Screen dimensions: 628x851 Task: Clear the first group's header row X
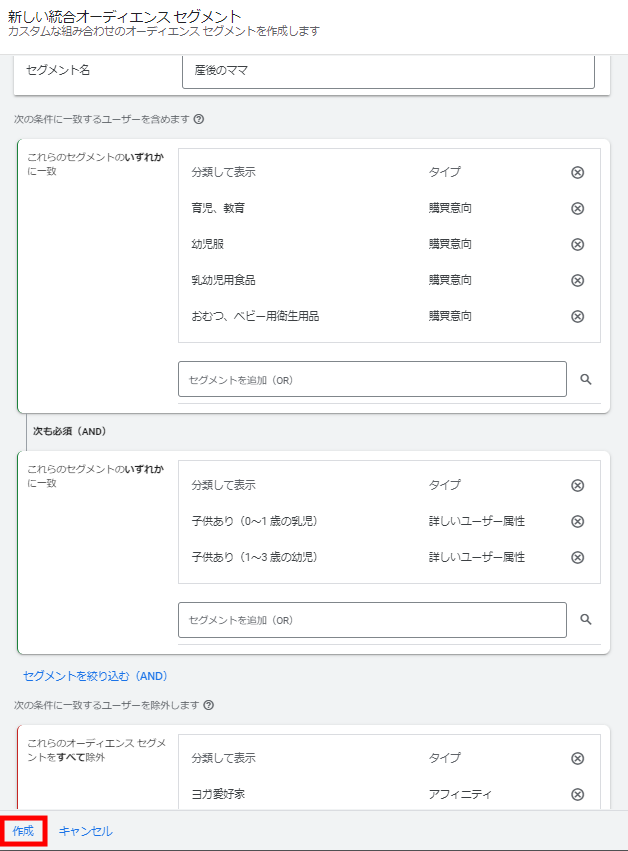click(577, 172)
